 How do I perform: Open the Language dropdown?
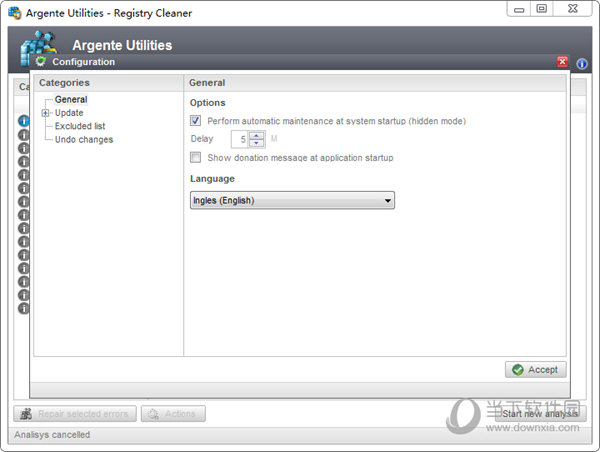[x=292, y=200]
